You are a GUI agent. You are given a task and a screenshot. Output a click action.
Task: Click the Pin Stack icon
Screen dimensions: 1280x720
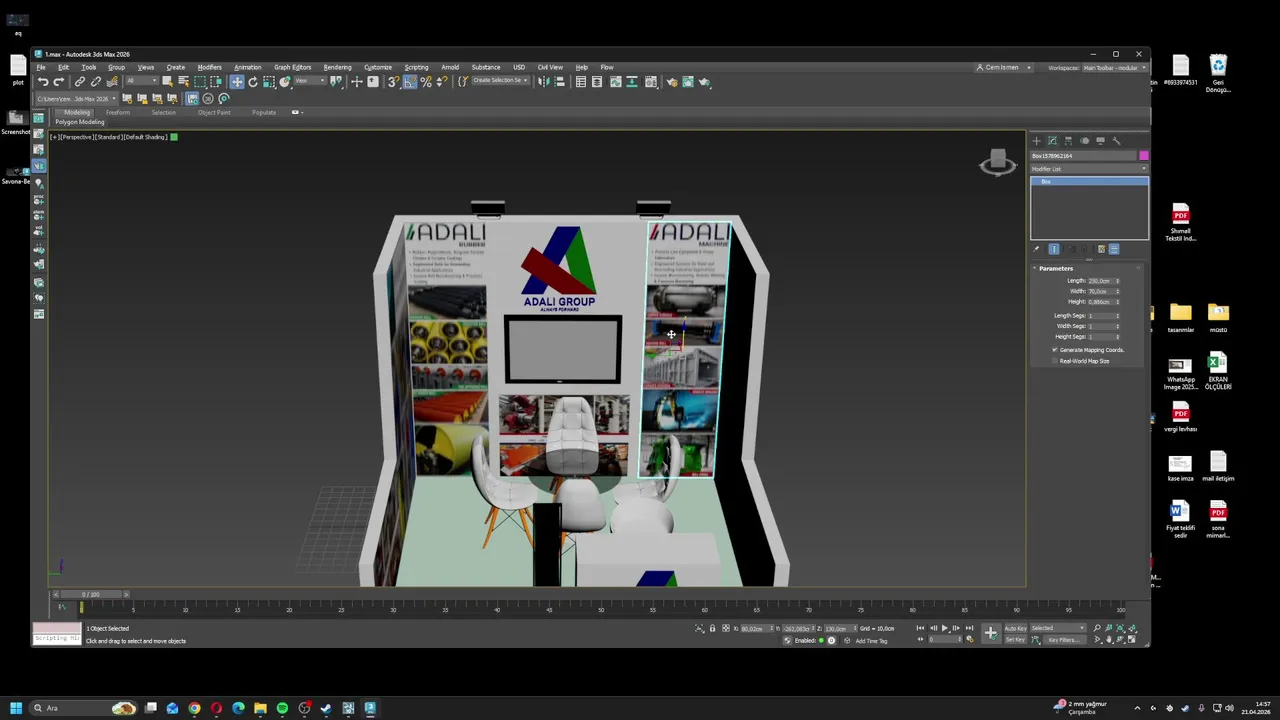(1036, 249)
